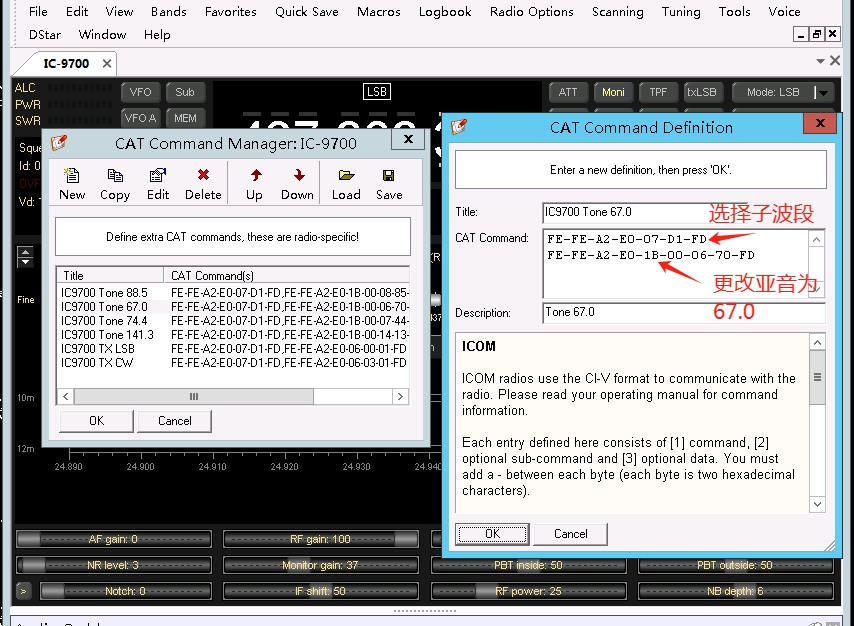
Task: Click OK in CAT Command Manager
Action: pos(96,421)
